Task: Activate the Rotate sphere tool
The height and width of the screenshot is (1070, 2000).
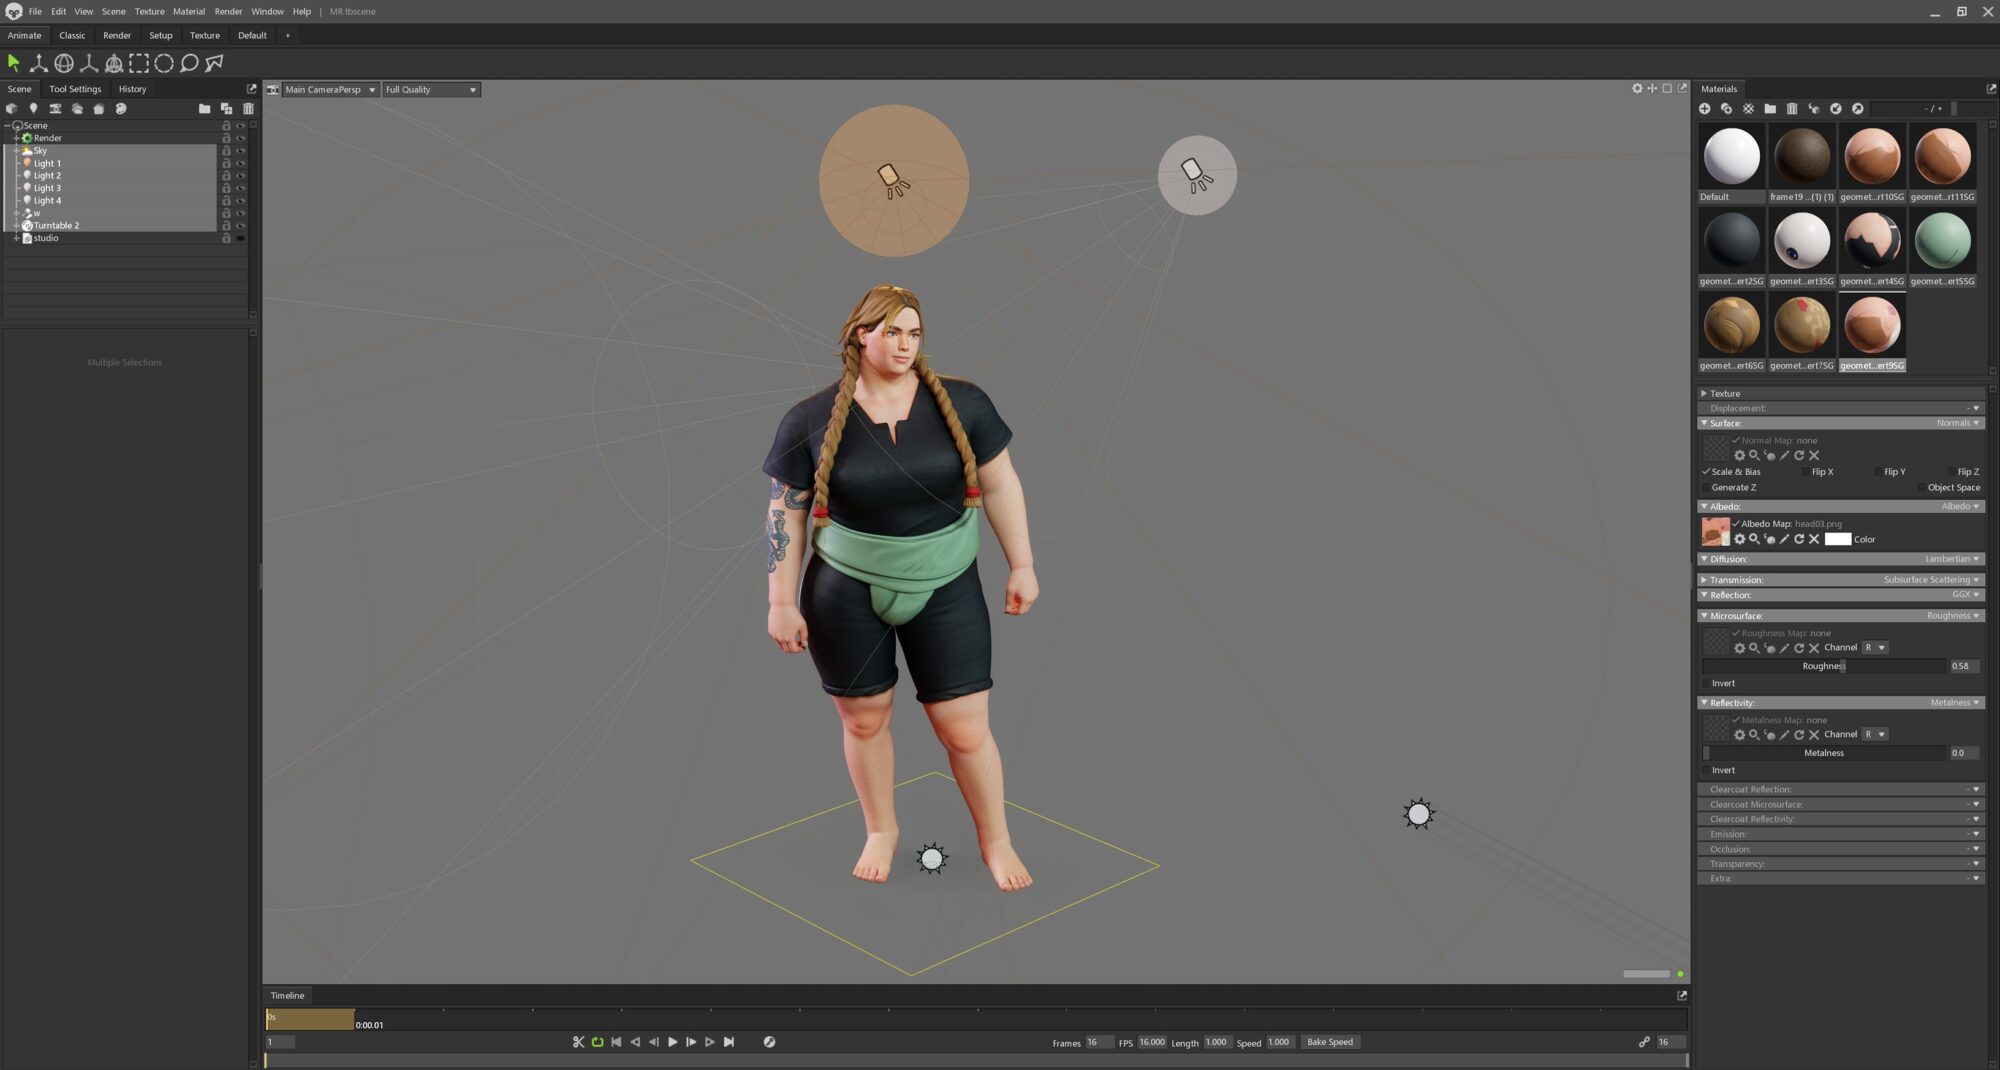Action: point(64,63)
